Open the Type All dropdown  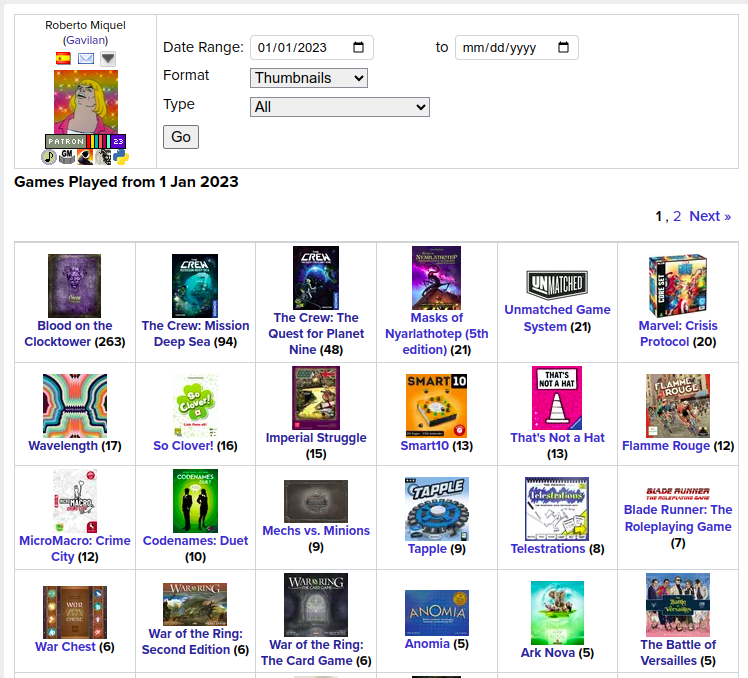click(x=340, y=107)
